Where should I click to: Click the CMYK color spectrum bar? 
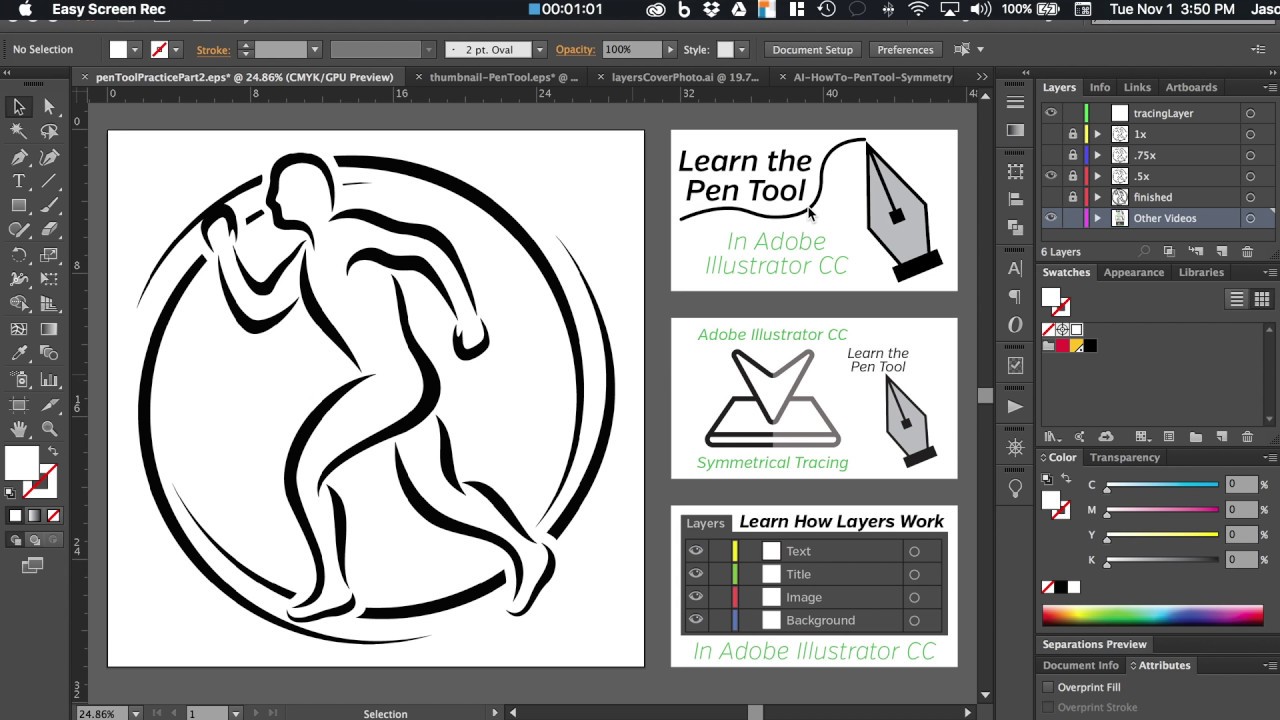coord(1152,615)
